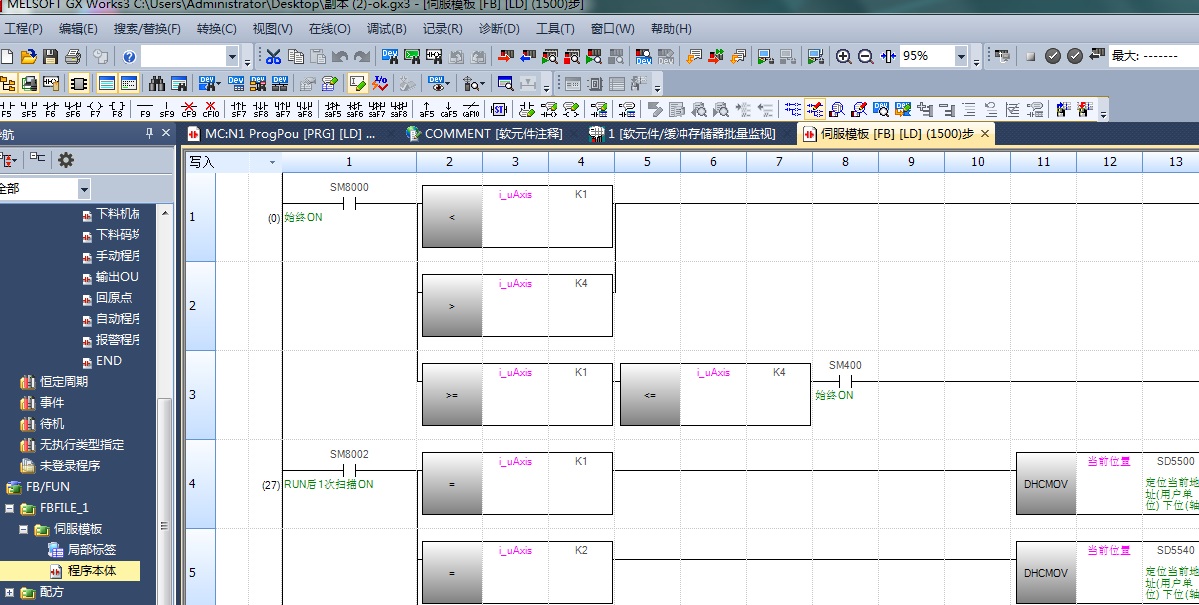Screen dimensions: 1199x605
Task: Open the 转换(C) menu
Action: point(217,29)
